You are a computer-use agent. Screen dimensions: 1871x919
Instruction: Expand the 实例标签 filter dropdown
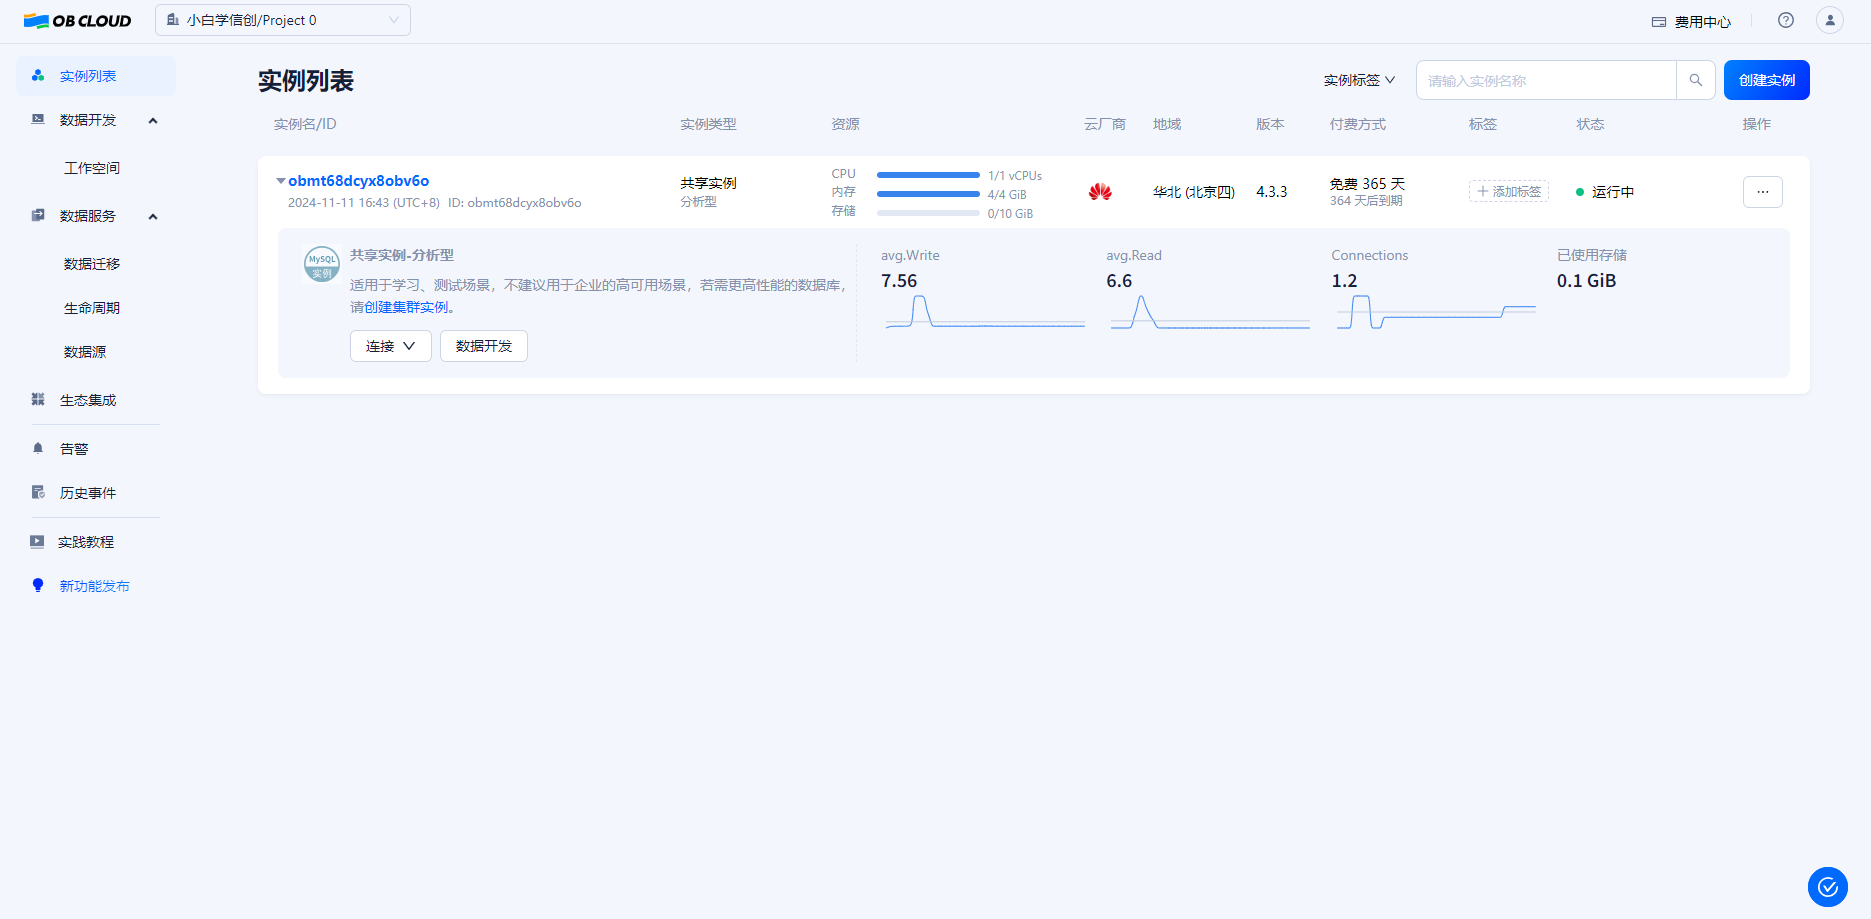click(x=1359, y=80)
